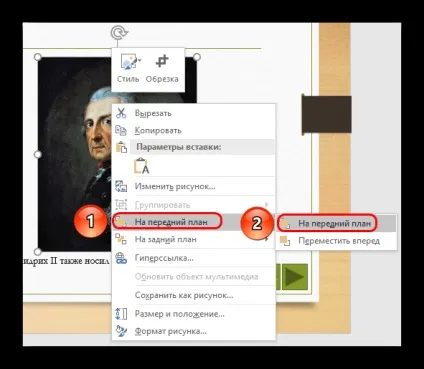Choose Копировать in the context menu
424x369 pixels.
193,130
